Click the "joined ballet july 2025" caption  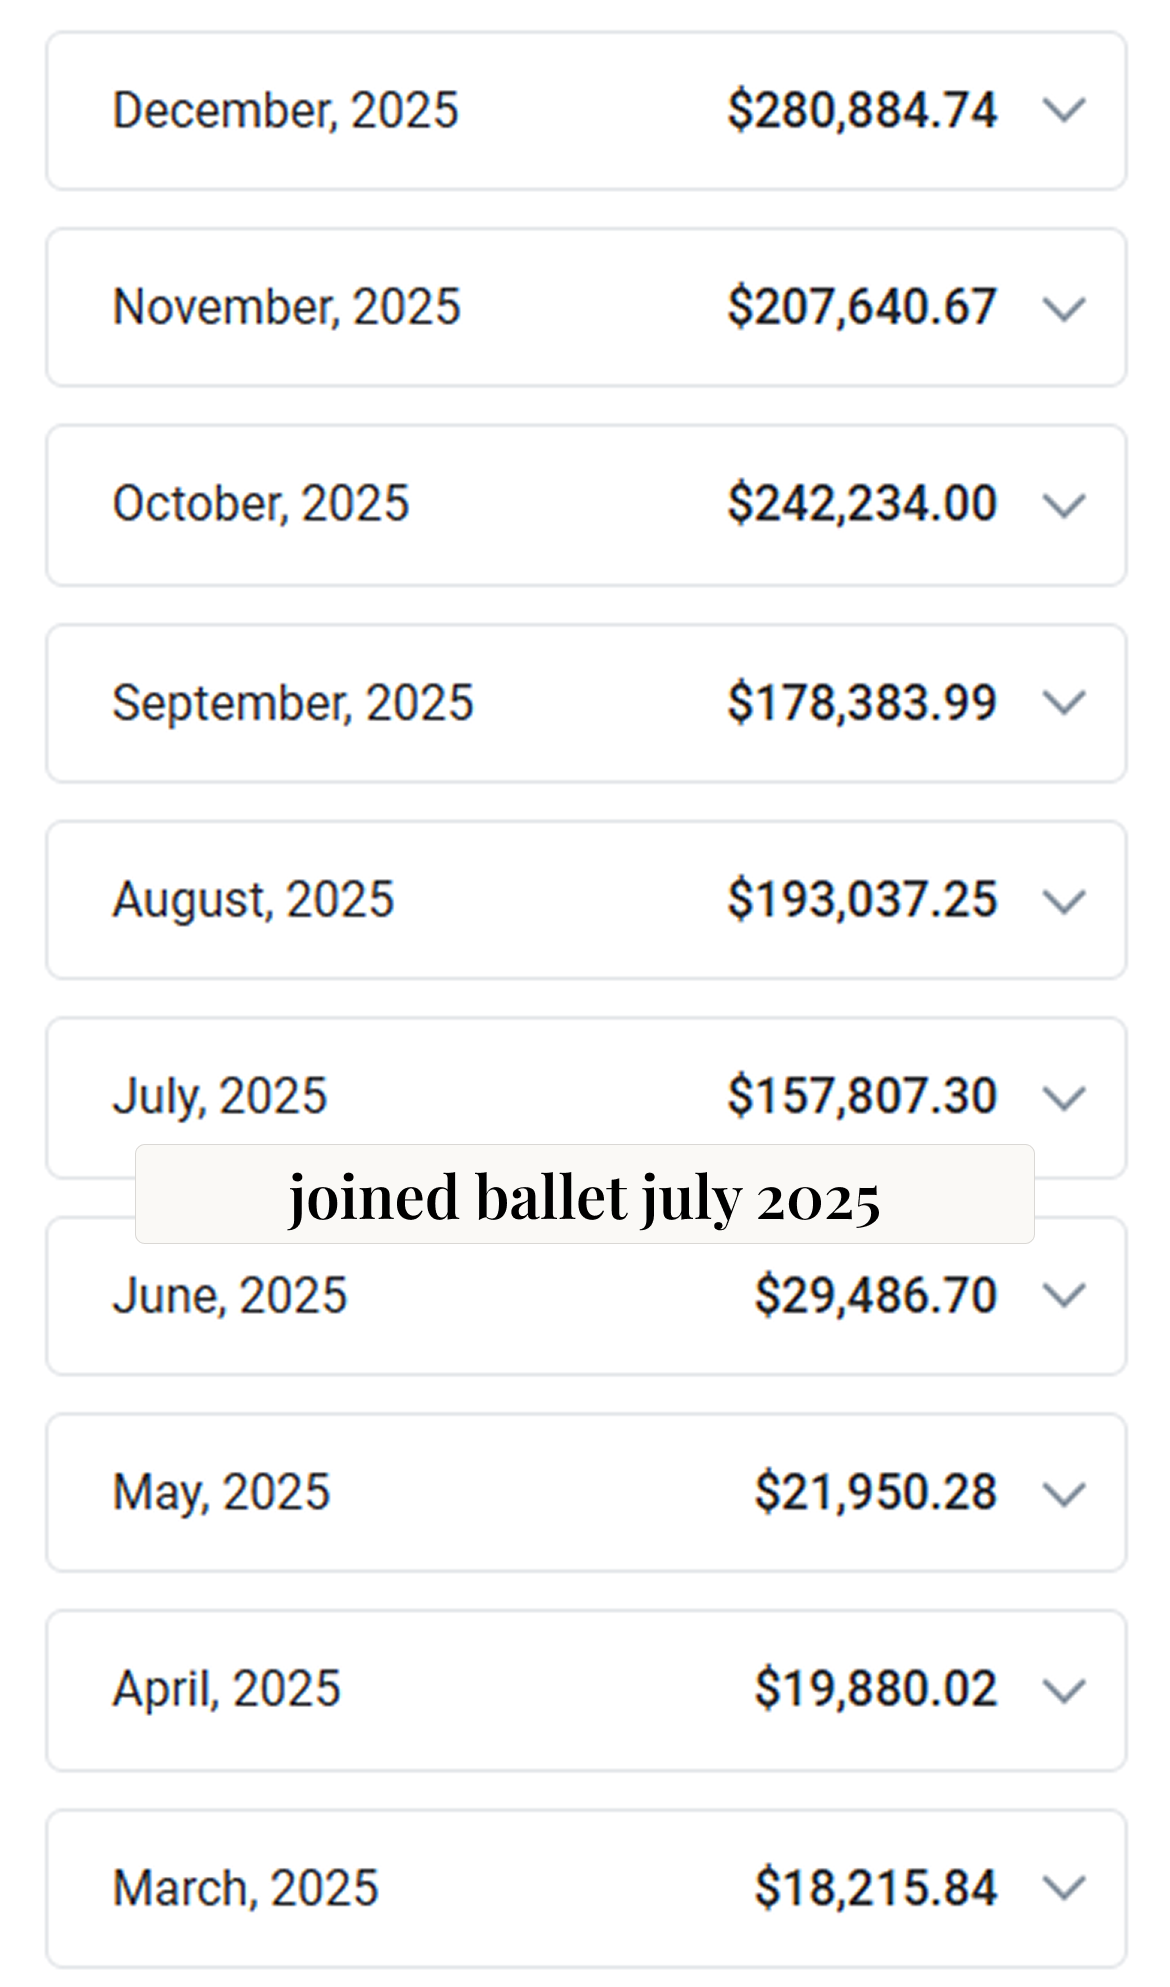point(584,1196)
